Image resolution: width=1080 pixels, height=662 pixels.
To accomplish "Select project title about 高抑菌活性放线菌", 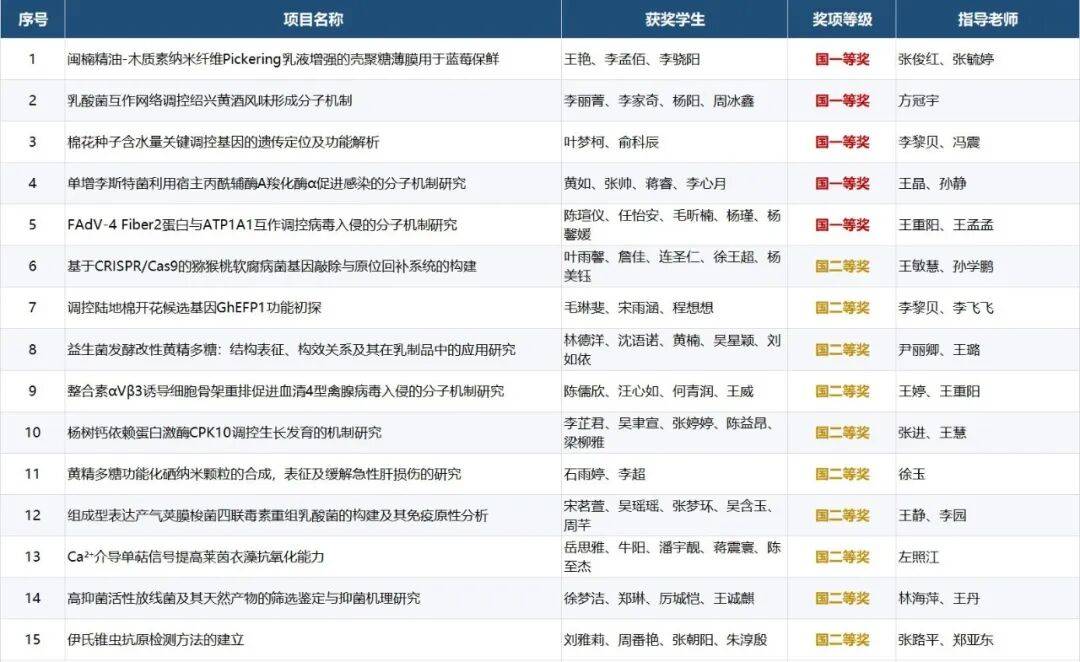I will pyautogui.click(x=244, y=597).
